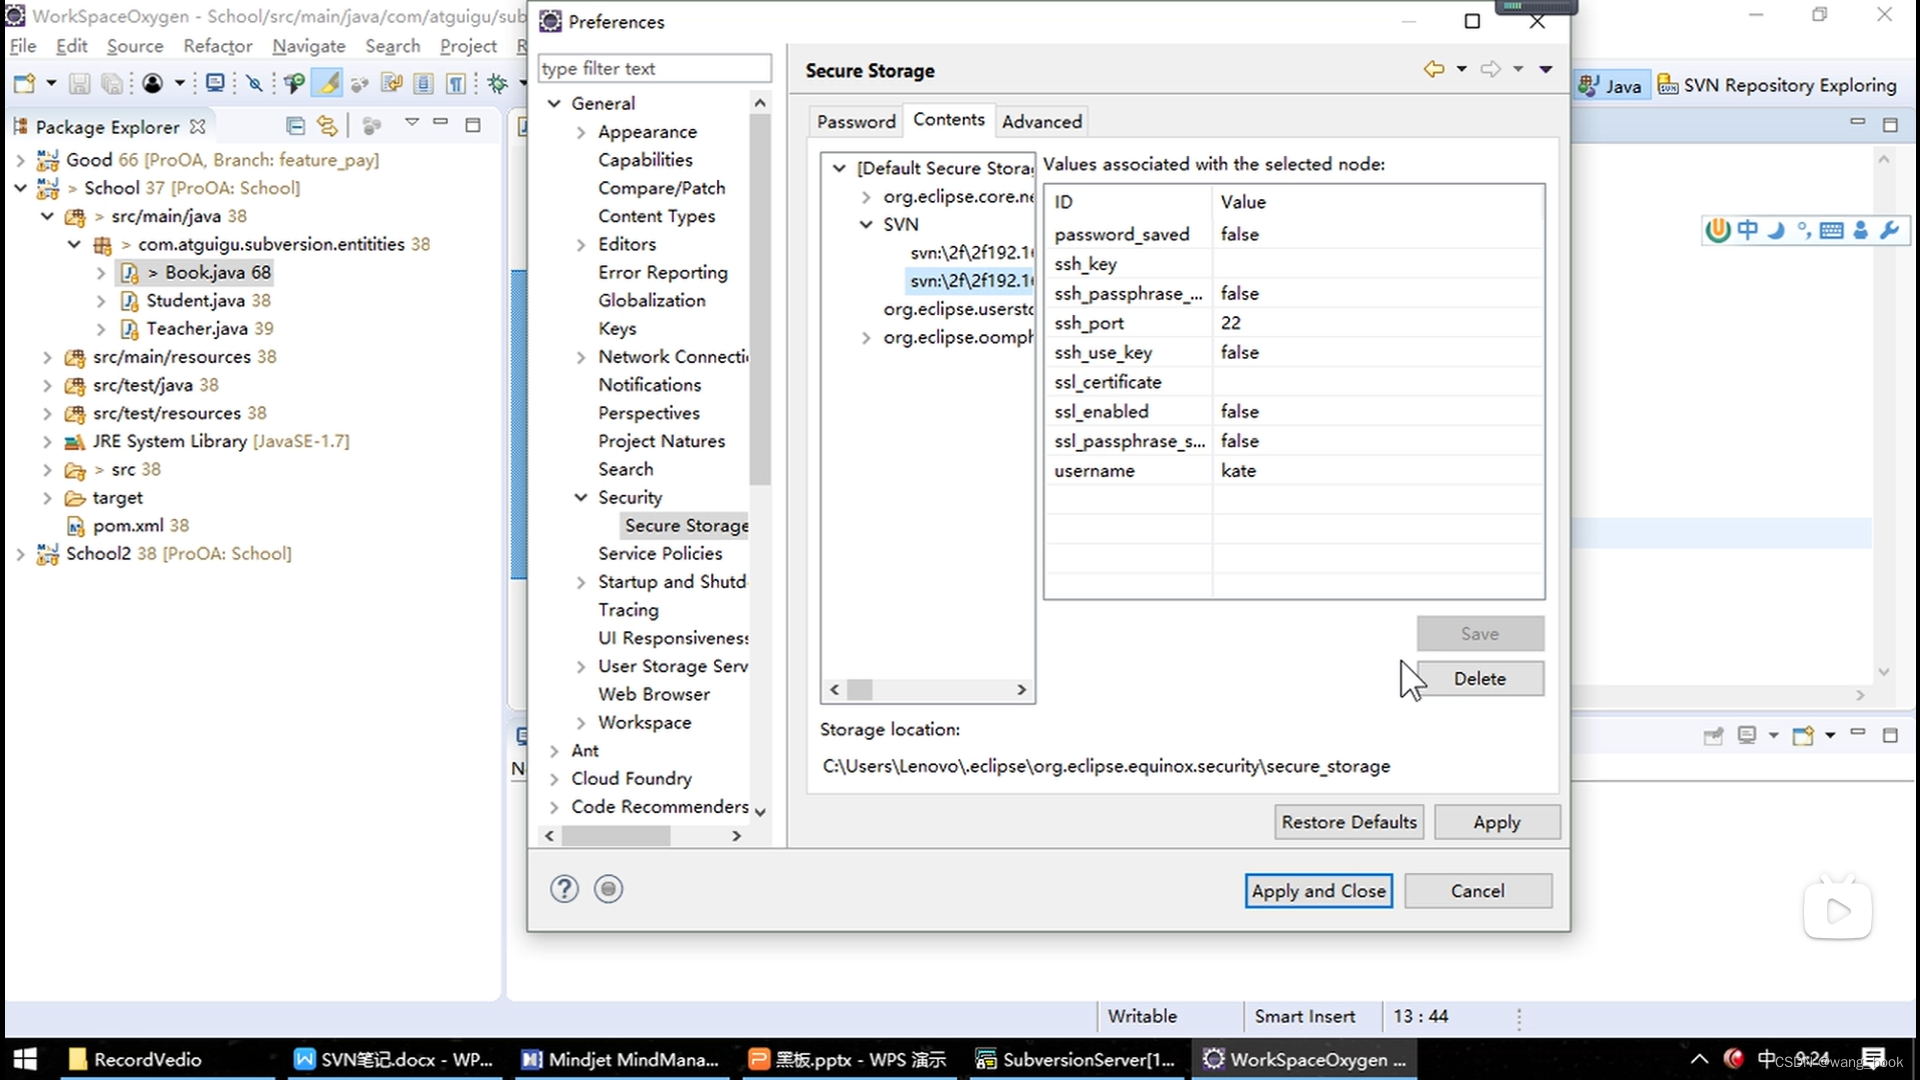Click the Save All toolbar icon
Image resolution: width=1920 pixels, height=1080 pixels.
[112, 84]
